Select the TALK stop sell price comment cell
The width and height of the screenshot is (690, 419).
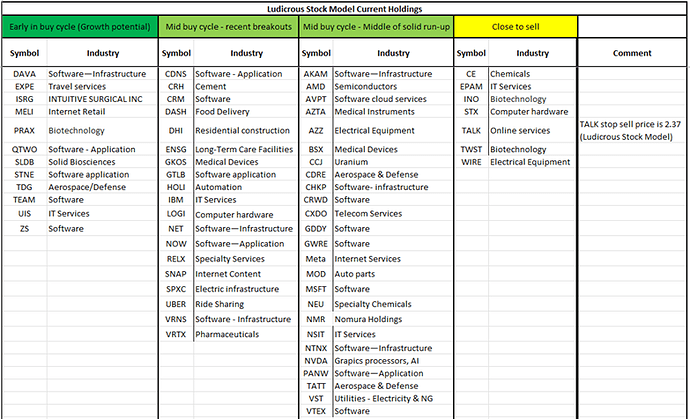[x=632, y=130]
